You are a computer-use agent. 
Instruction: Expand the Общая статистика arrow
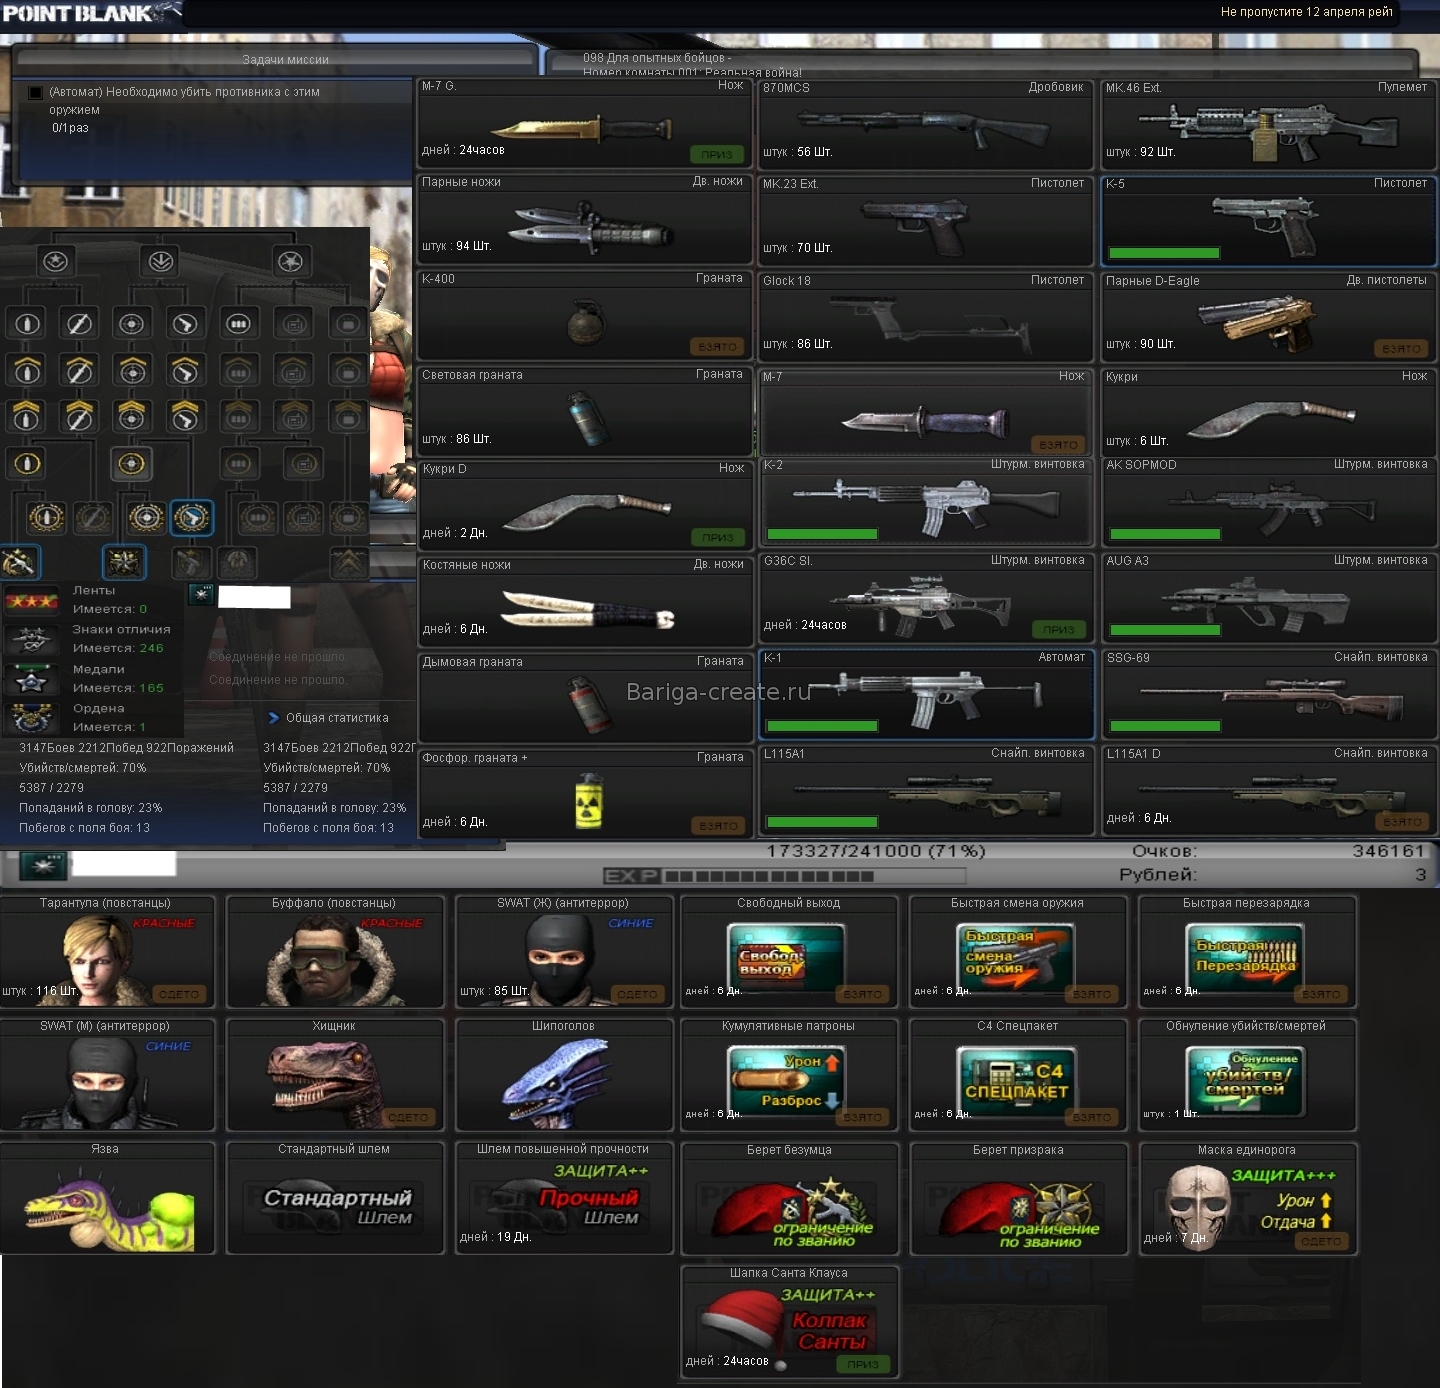[273, 718]
